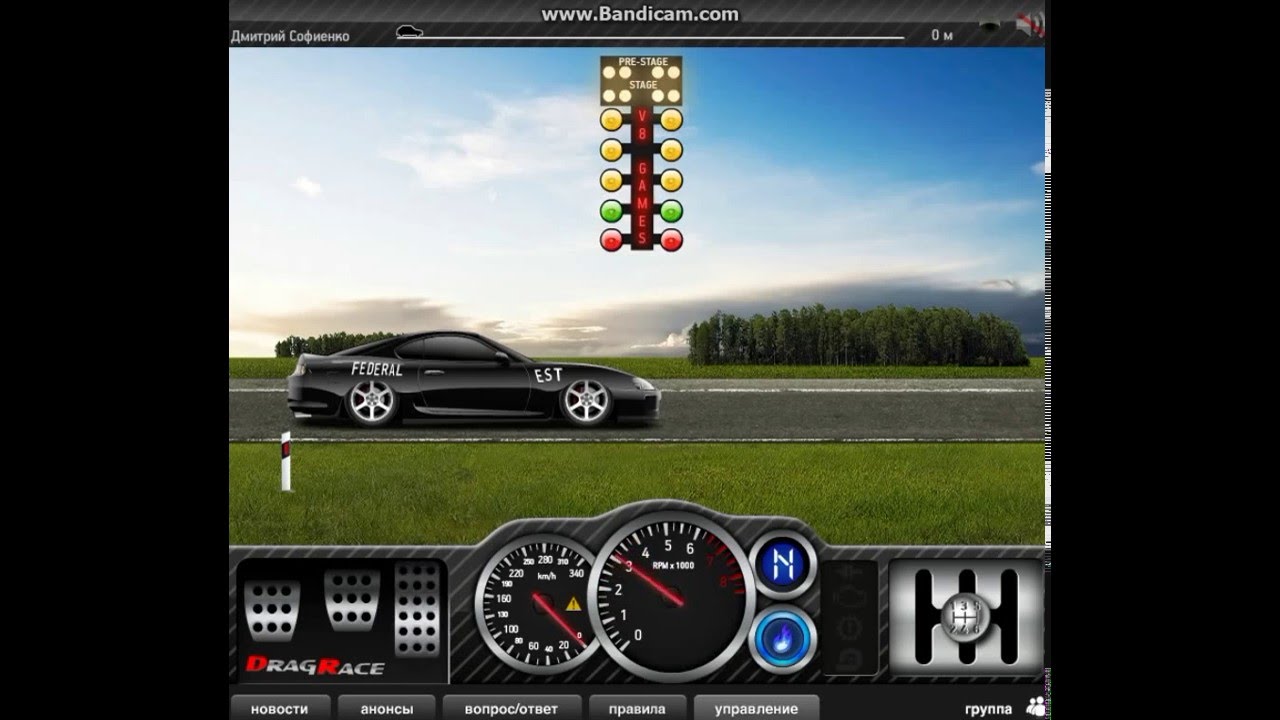Viewport: 1280px width, 720px height.
Task: Click the camera dome icon near sound
Action: (989, 26)
